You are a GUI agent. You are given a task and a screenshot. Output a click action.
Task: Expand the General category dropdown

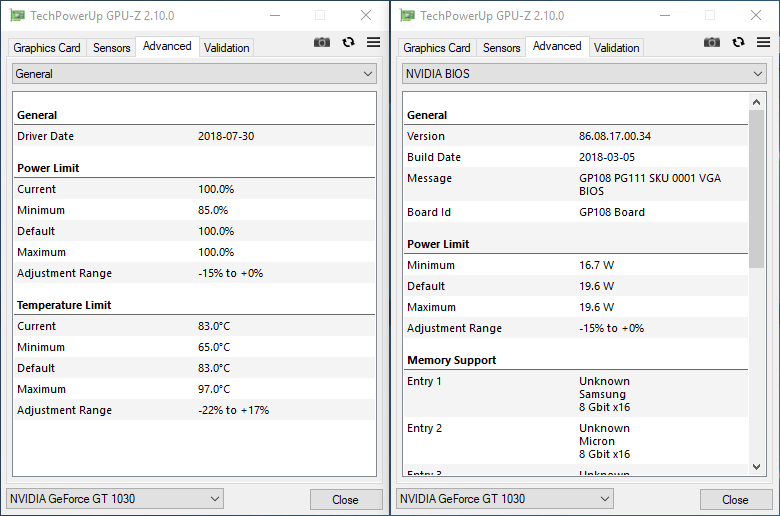point(194,74)
